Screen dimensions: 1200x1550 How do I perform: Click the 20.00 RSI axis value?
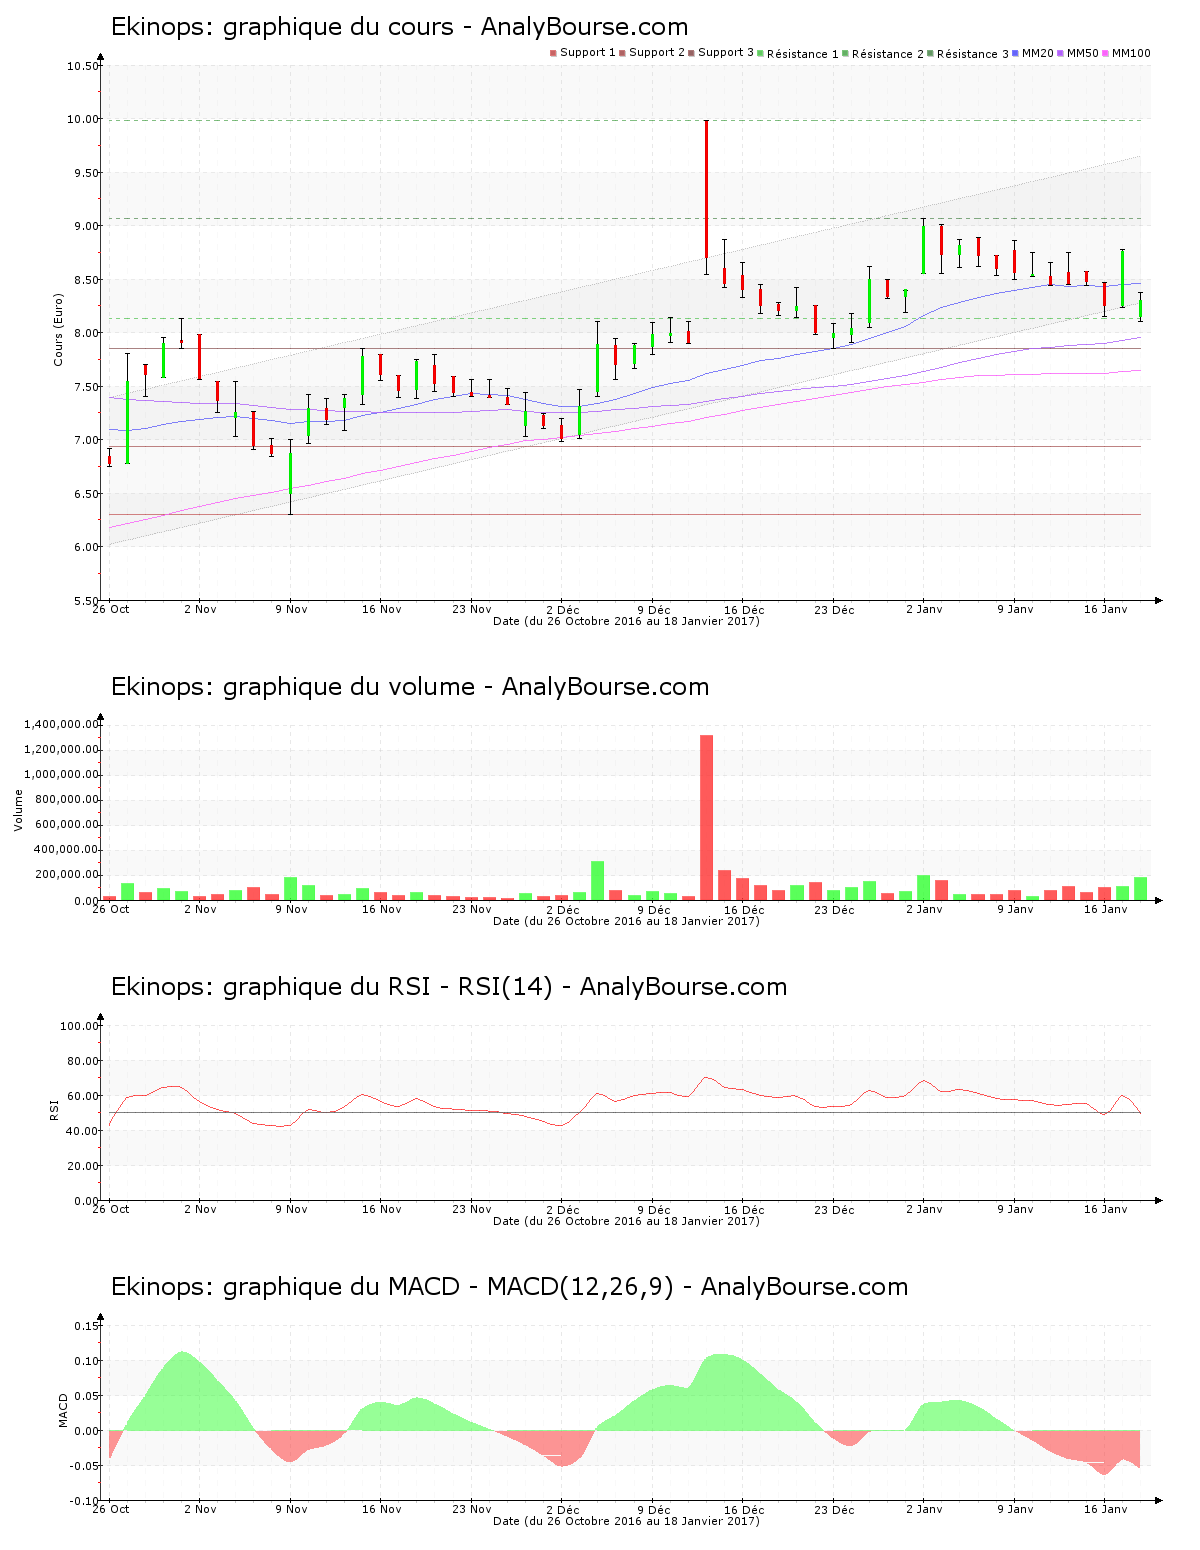click(x=83, y=1166)
